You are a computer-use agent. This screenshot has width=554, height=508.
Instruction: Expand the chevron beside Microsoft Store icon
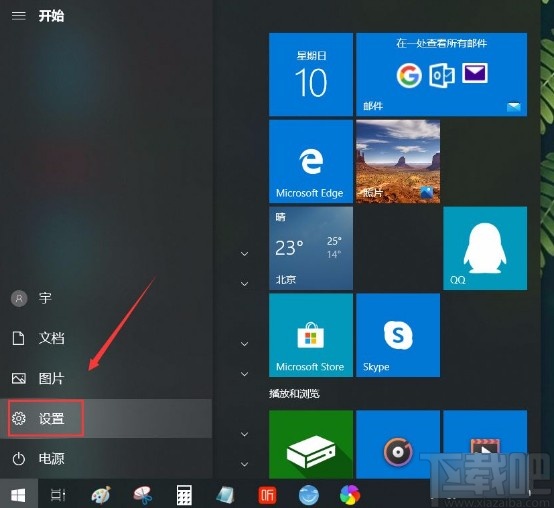(x=244, y=344)
